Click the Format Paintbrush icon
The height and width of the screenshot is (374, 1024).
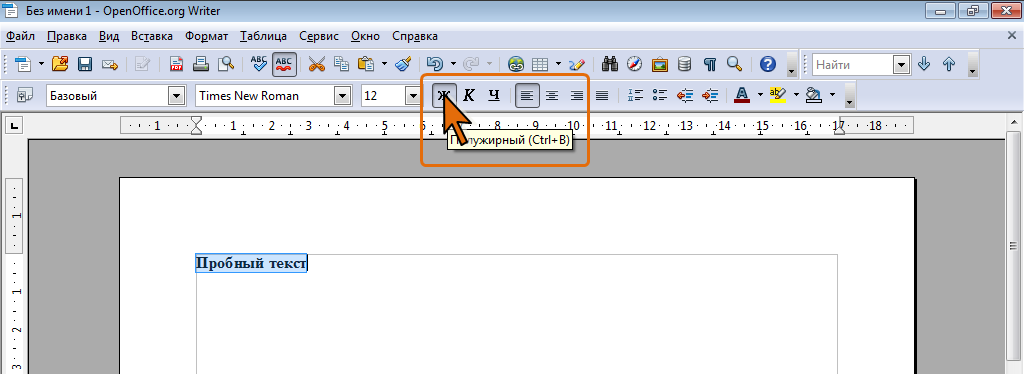(x=403, y=64)
